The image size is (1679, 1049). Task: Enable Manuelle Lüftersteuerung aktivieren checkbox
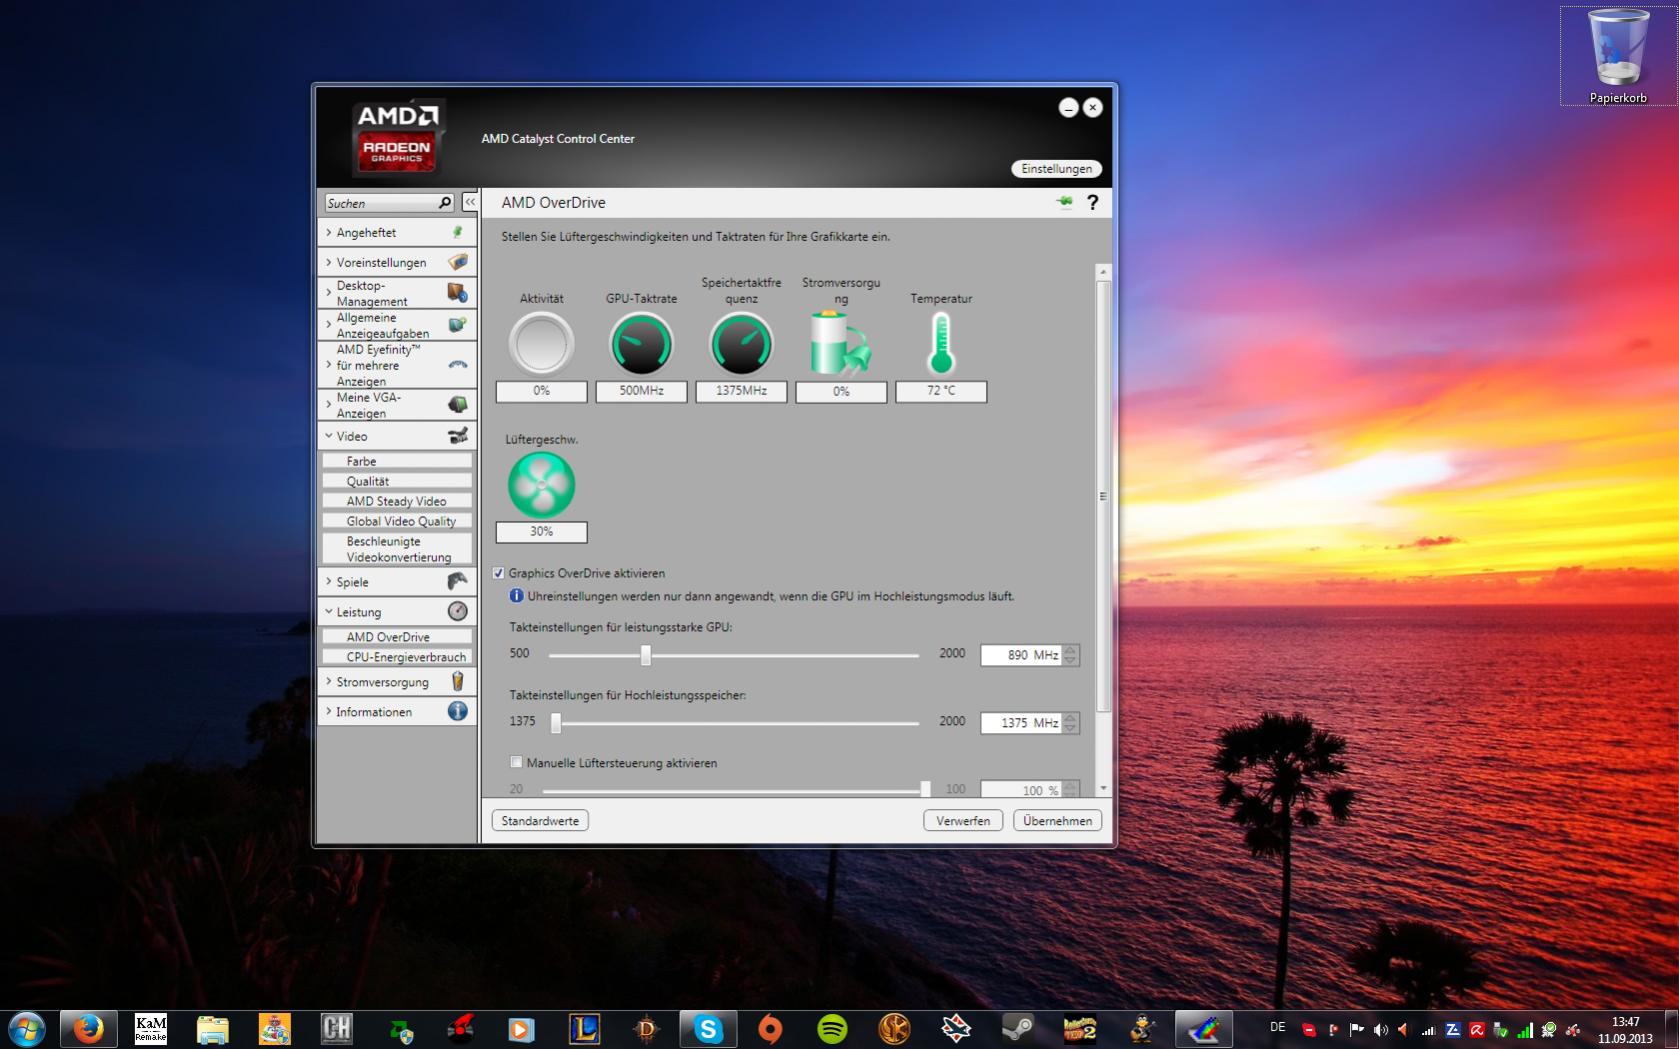516,762
